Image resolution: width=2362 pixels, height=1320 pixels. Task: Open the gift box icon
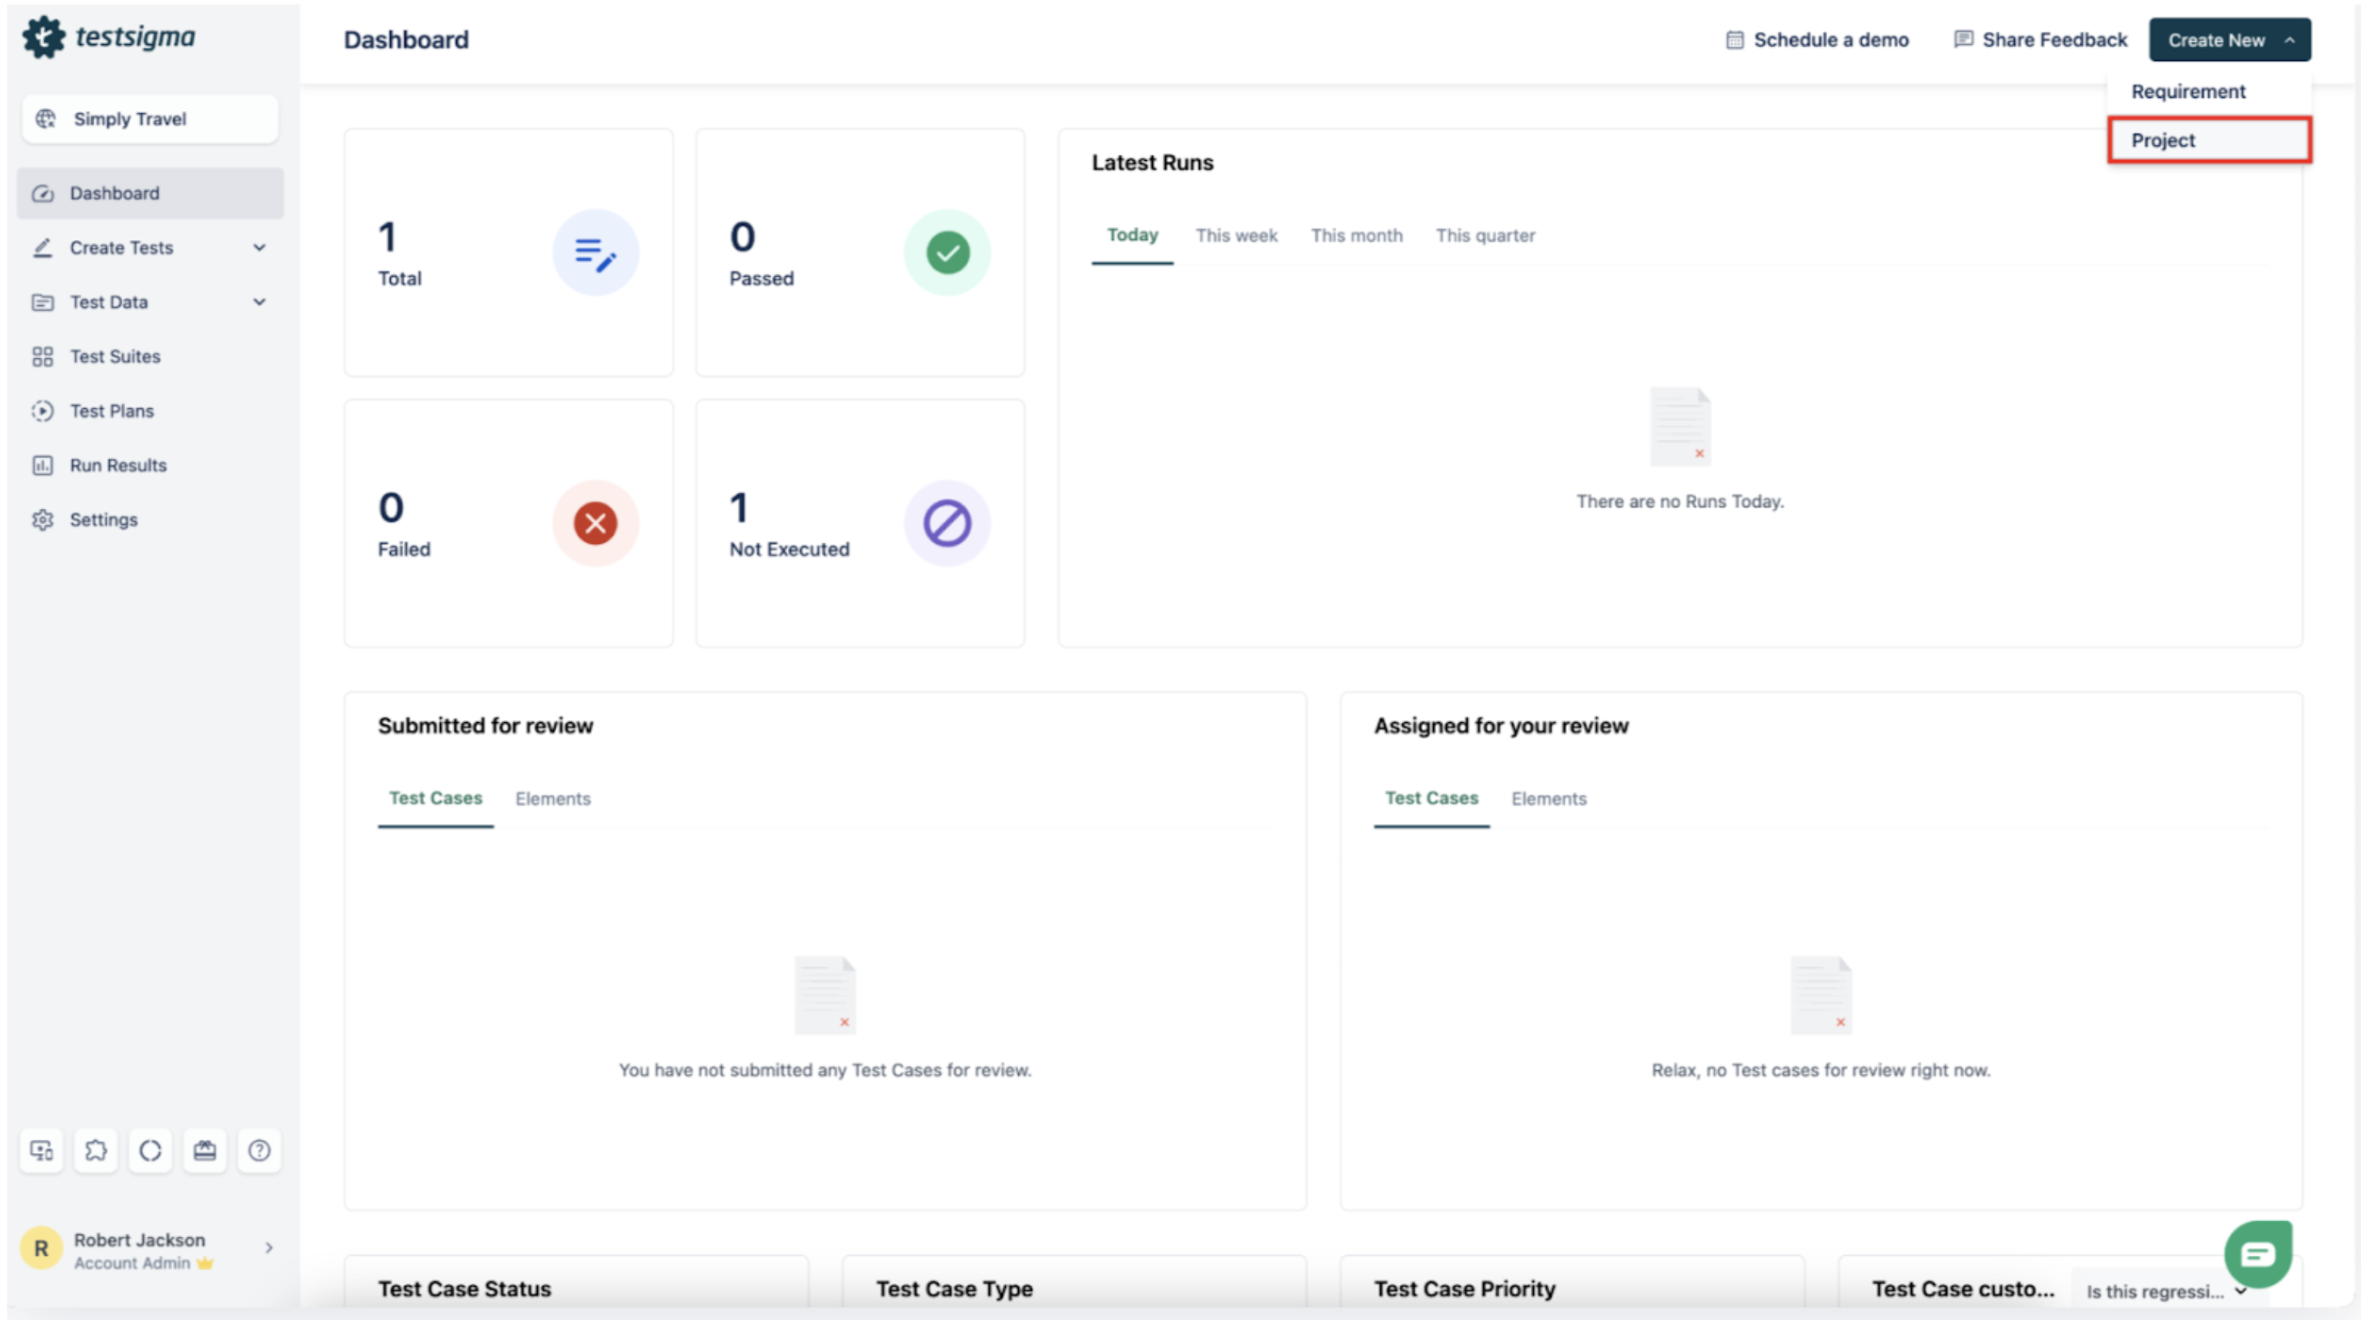point(205,1150)
